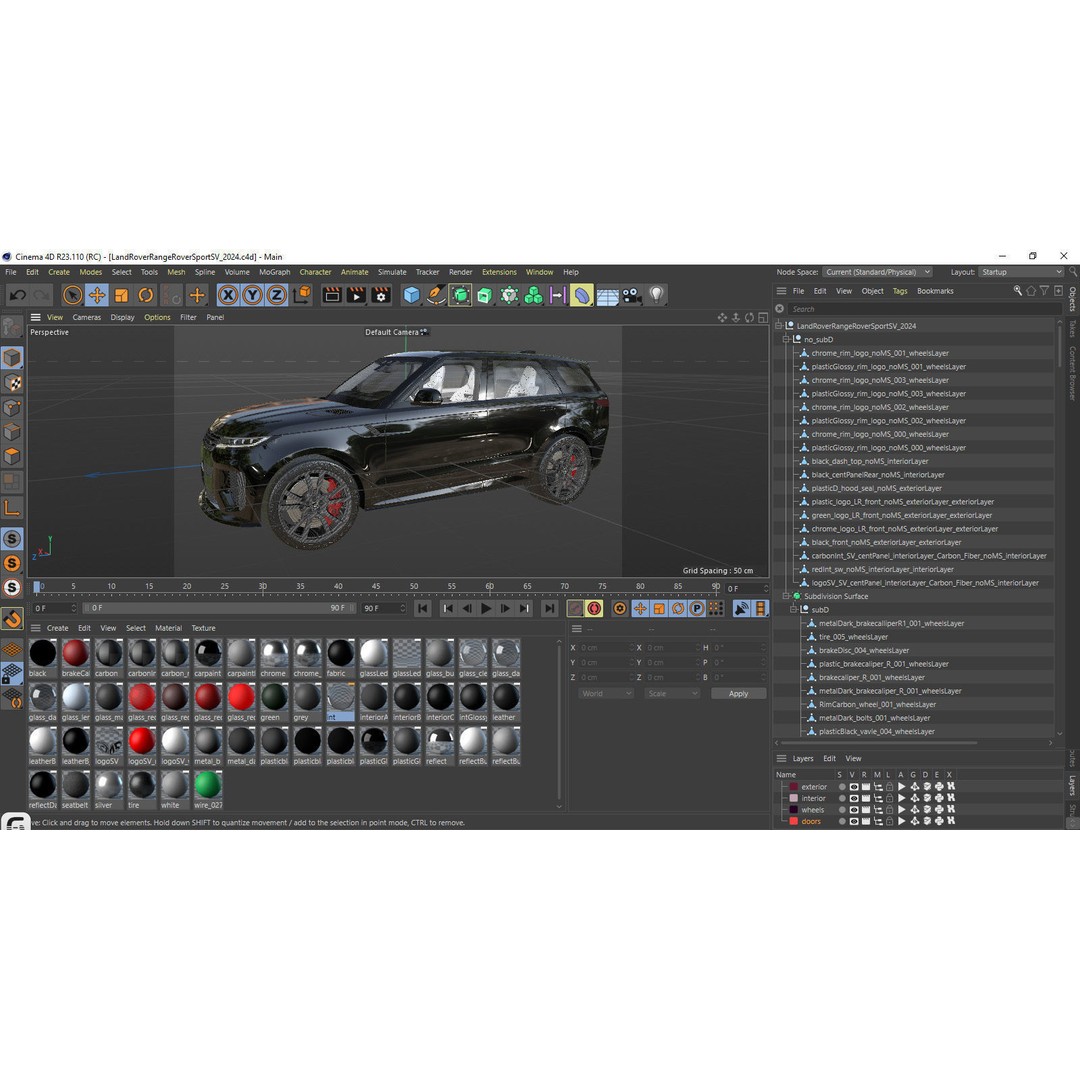Click the exterior layer color swatch
1080x1080 pixels.
[793, 787]
